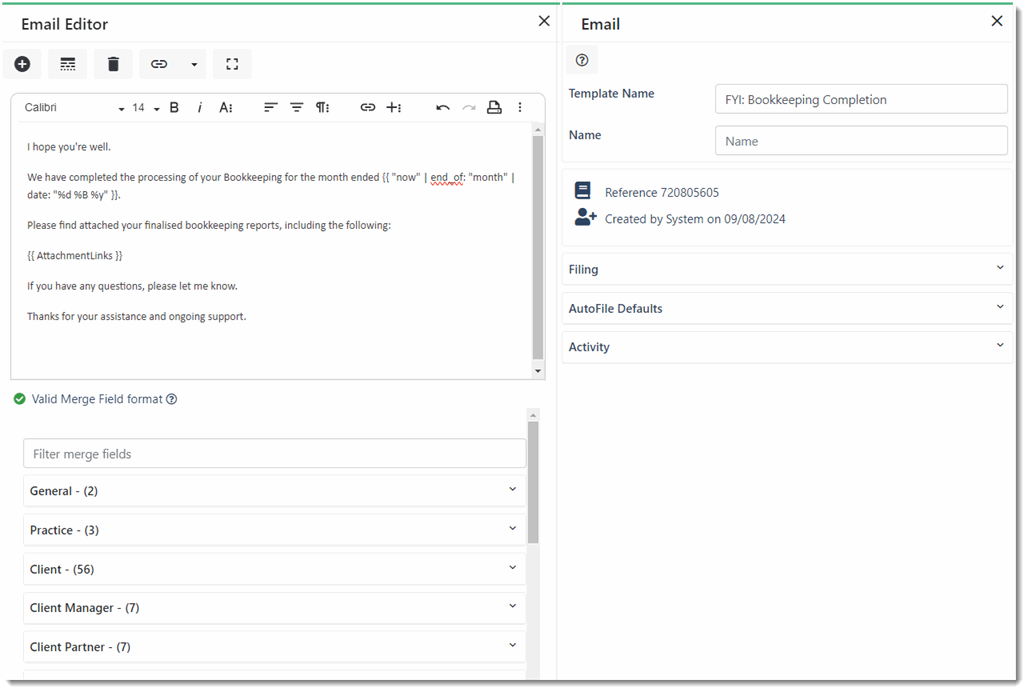Click the top toolbar link icon
The image size is (1028, 692).
(x=159, y=64)
